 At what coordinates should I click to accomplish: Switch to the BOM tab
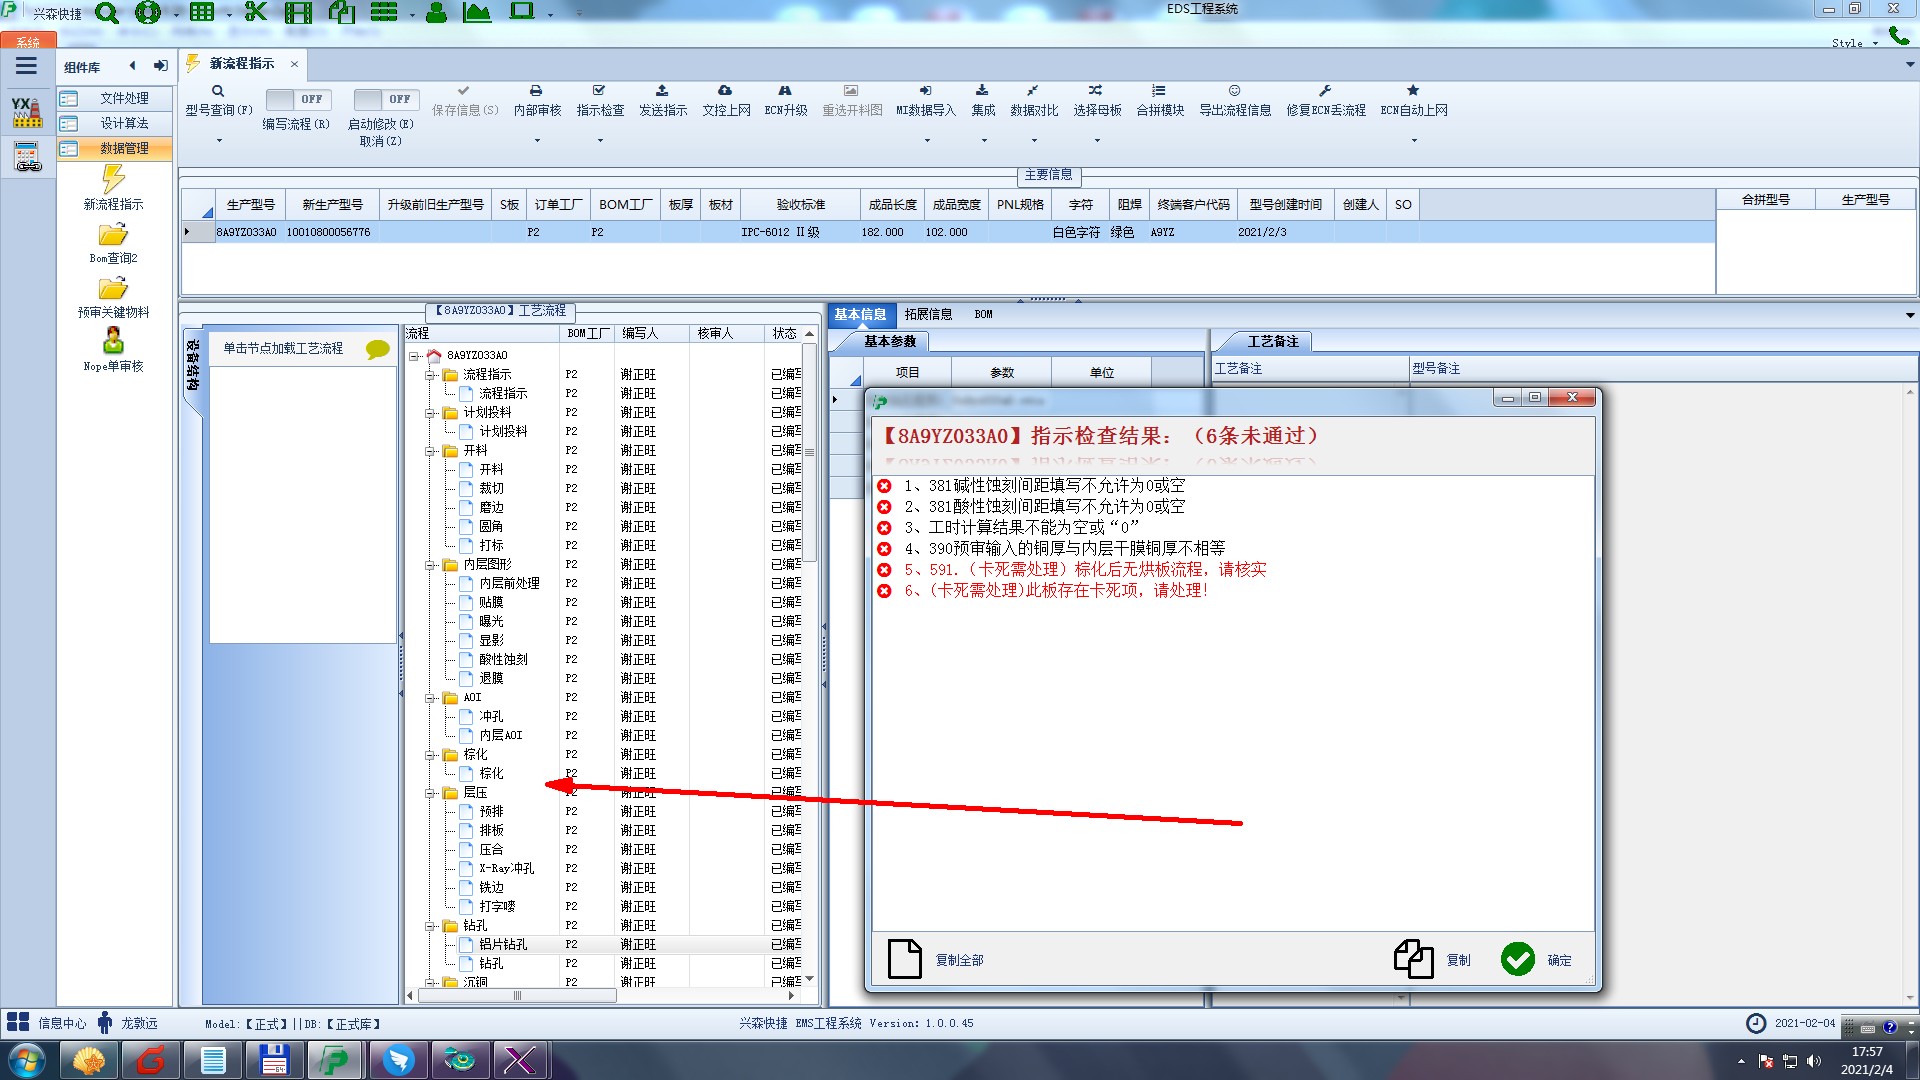click(x=983, y=314)
